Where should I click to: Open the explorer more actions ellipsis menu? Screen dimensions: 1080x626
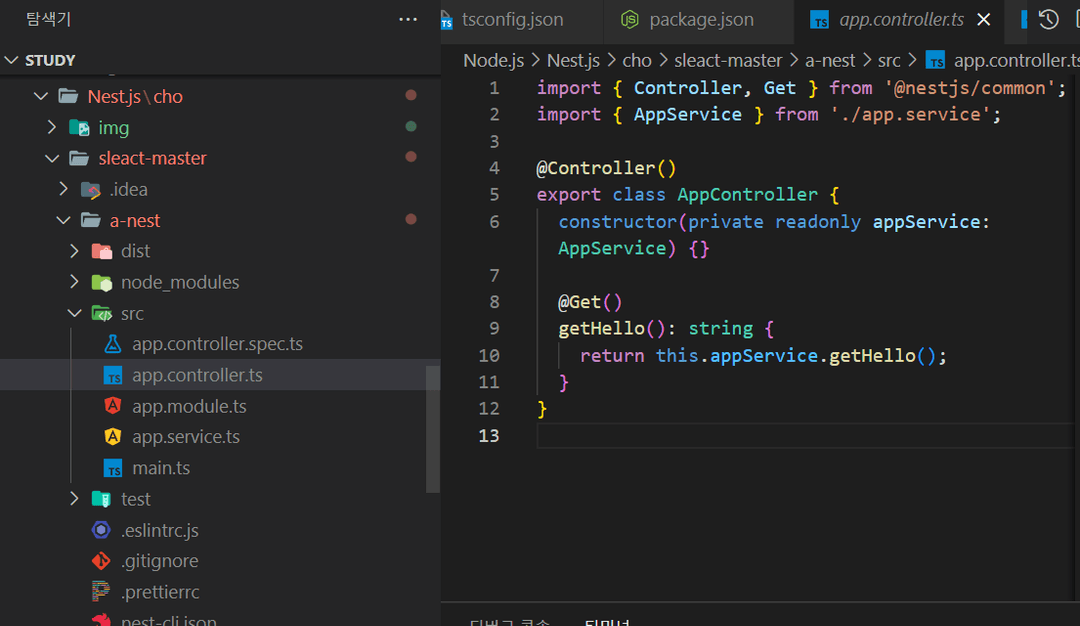[408, 19]
